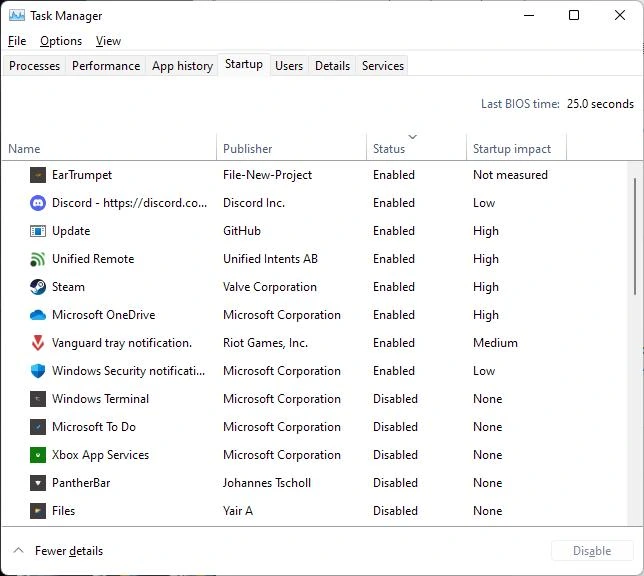644x576 pixels.
Task: Select the Discord startup entry name
Action: 129,203
